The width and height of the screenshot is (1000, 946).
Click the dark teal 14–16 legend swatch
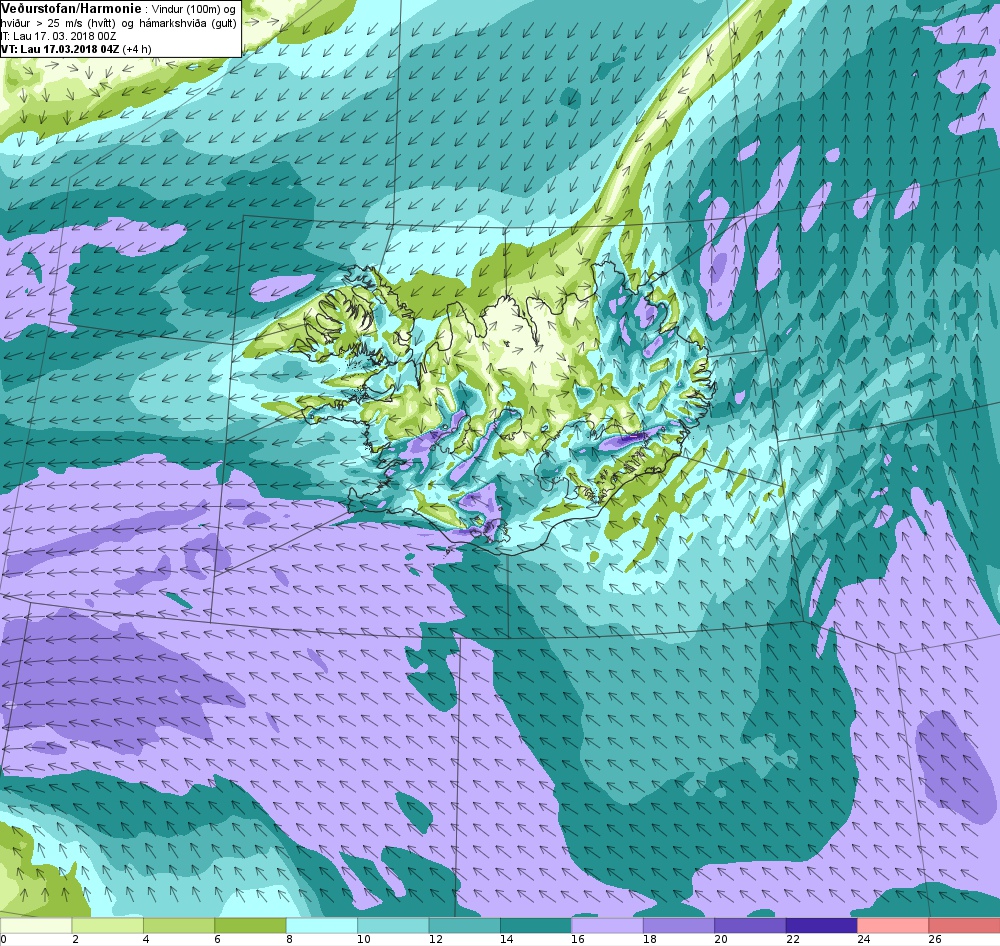coord(536,924)
